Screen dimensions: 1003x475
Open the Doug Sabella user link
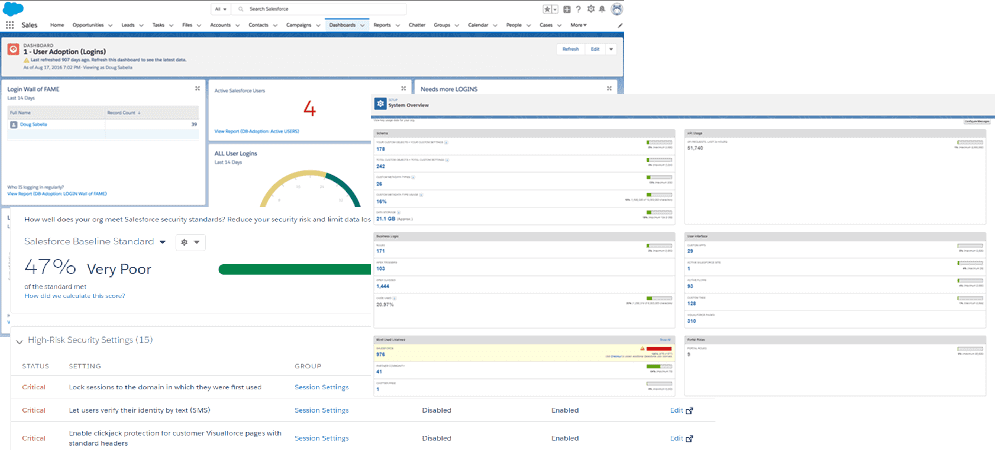pos(33,125)
